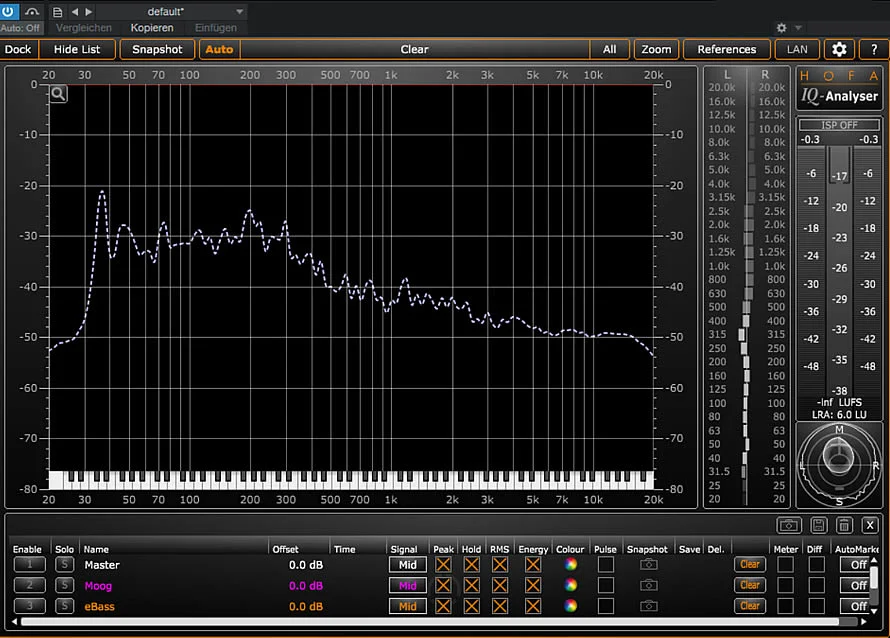890x638 pixels.
Task: Solo the Moog track
Action: (65, 585)
